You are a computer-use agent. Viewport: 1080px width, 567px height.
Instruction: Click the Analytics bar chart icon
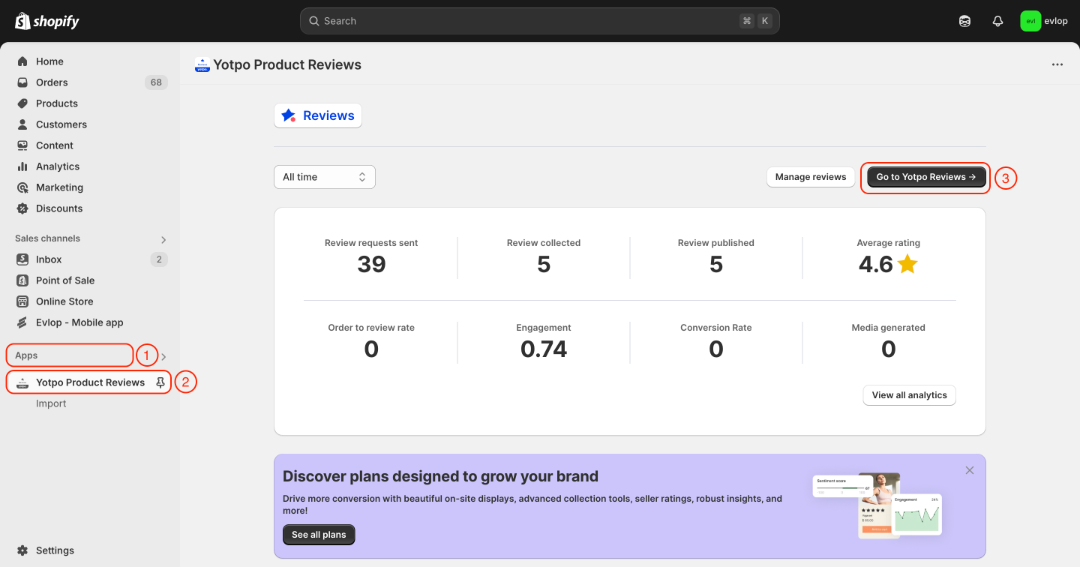pos(23,167)
